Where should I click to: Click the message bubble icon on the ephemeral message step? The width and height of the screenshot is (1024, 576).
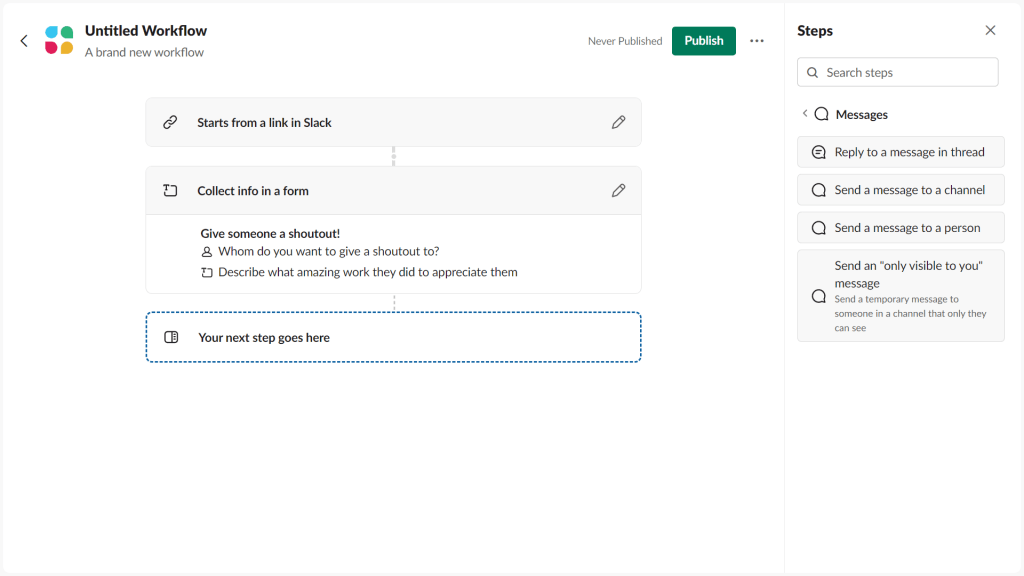817,295
